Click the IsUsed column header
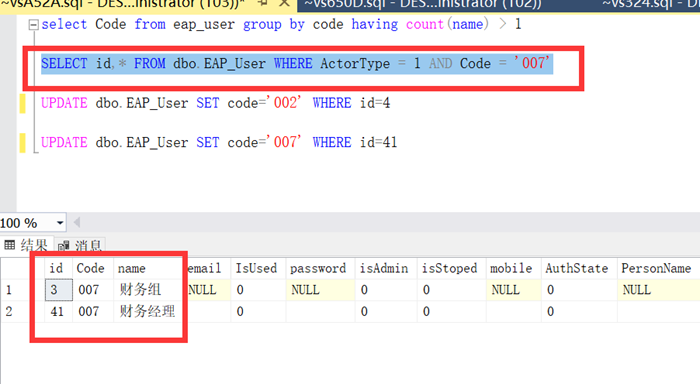The image size is (700, 384). tap(258, 268)
